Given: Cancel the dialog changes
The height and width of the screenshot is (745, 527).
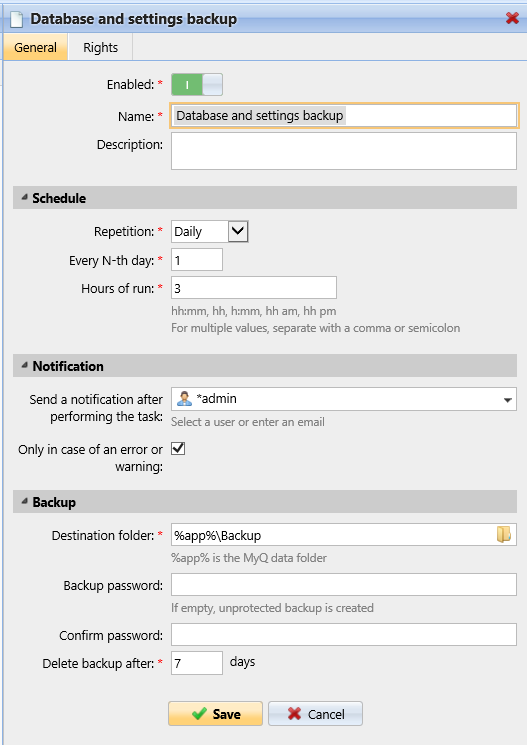Looking at the screenshot, I should [x=316, y=713].
